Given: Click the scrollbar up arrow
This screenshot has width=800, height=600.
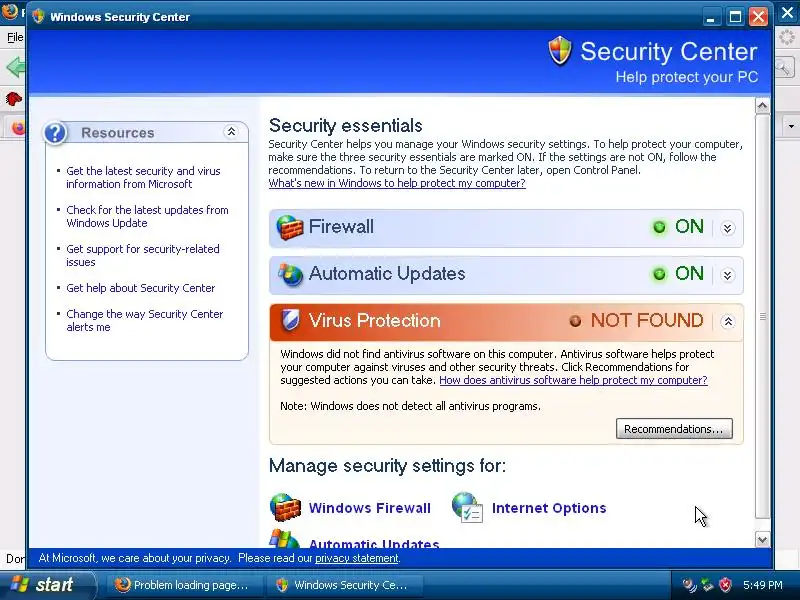Looking at the screenshot, I should pyautogui.click(x=762, y=106).
